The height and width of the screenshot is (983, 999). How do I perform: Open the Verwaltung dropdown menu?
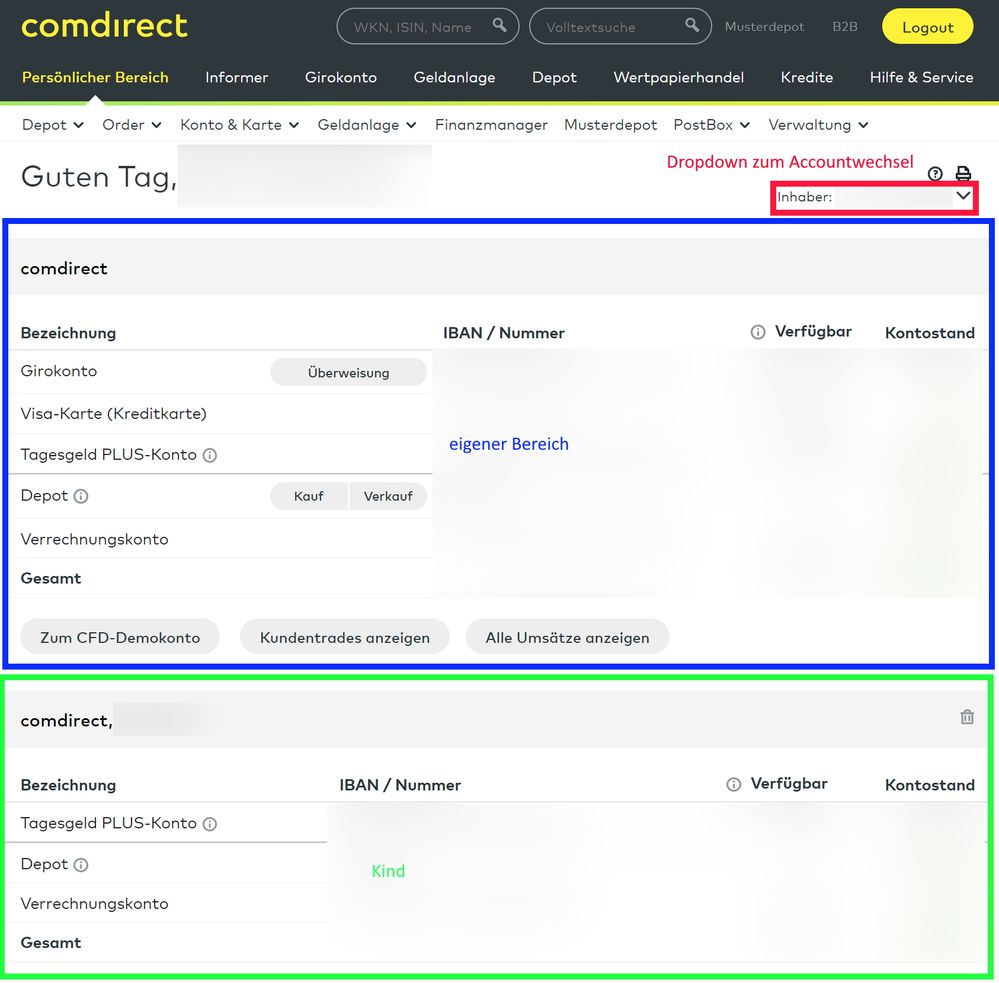coord(818,125)
